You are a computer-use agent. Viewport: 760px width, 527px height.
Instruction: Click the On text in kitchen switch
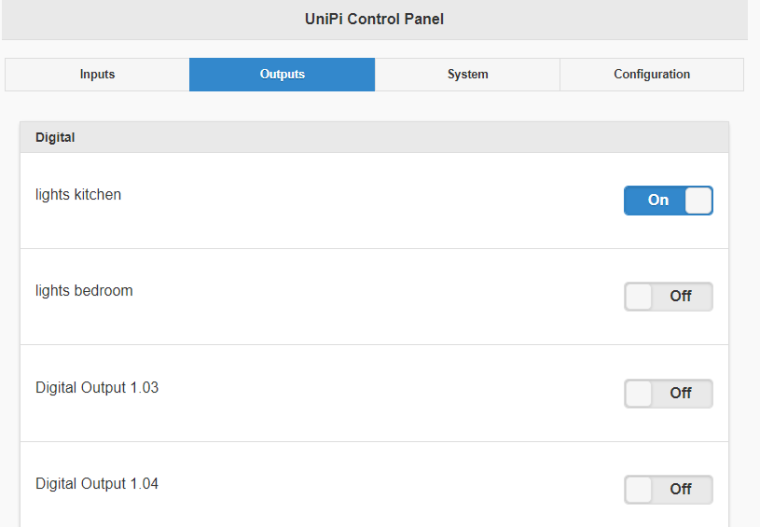pos(658,200)
